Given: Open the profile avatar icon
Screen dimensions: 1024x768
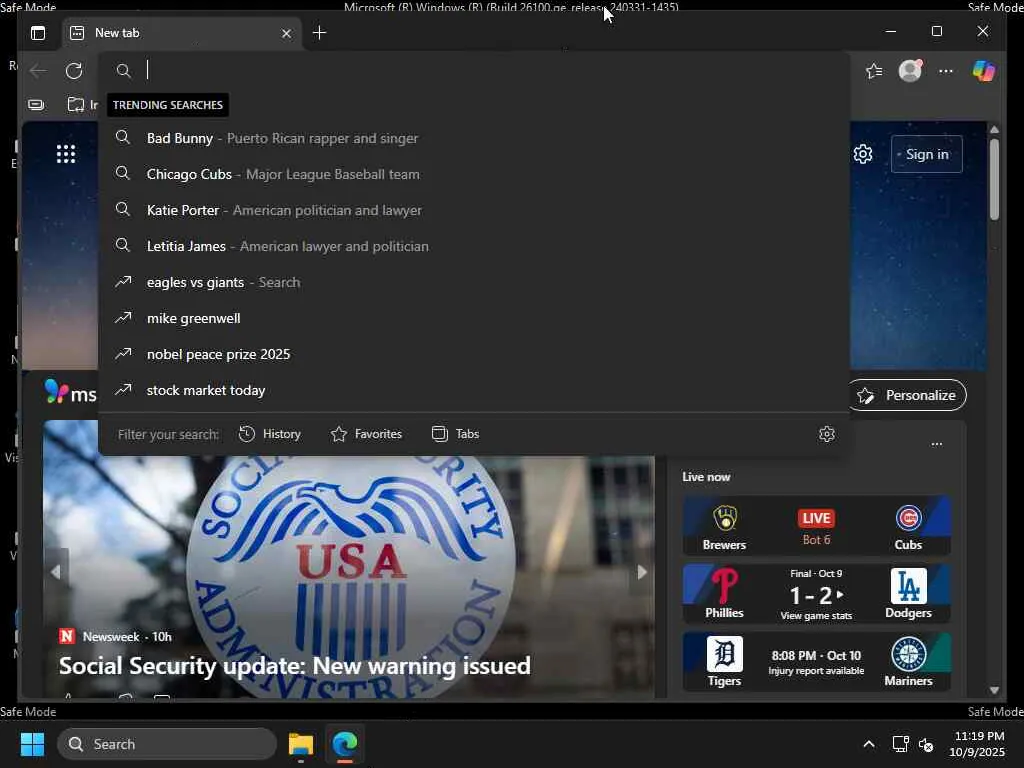Looking at the screenshot, I should pos(910,70).
